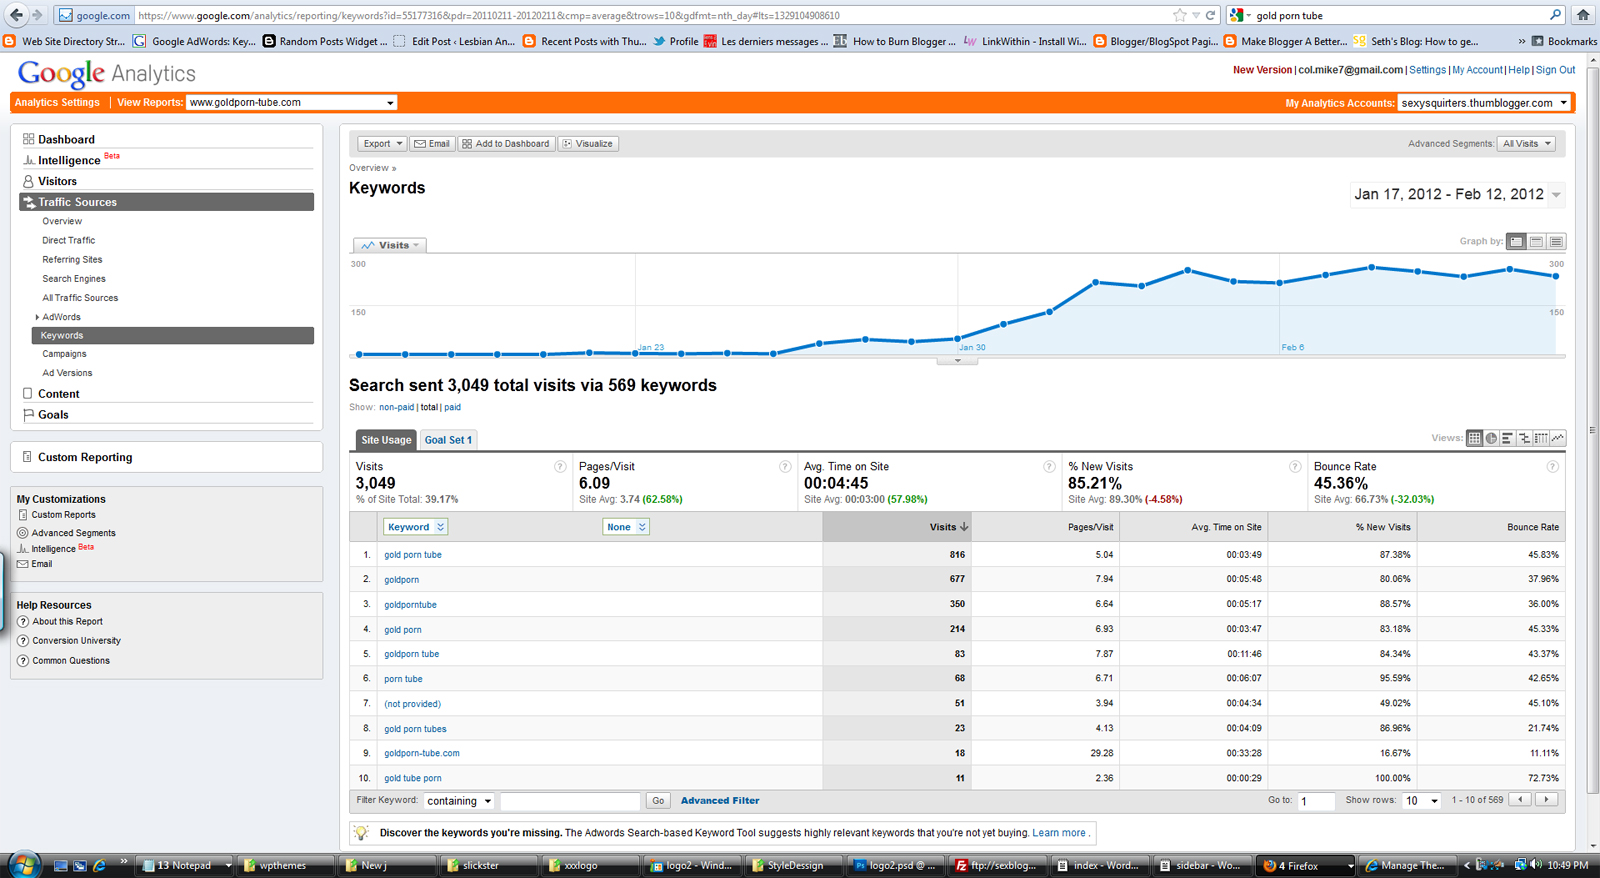Open the None secondary dimension dropdown

coord(626,527)
